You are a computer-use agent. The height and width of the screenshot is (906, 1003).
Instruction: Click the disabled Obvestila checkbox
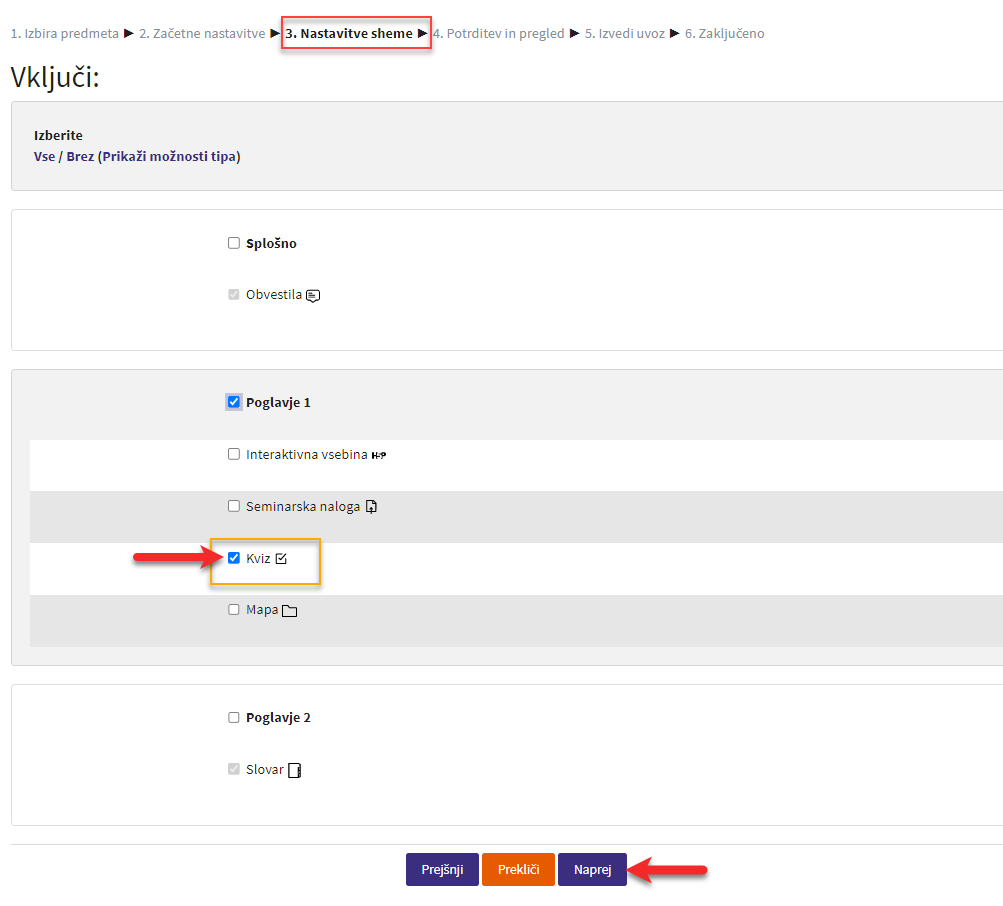[233, 294]
